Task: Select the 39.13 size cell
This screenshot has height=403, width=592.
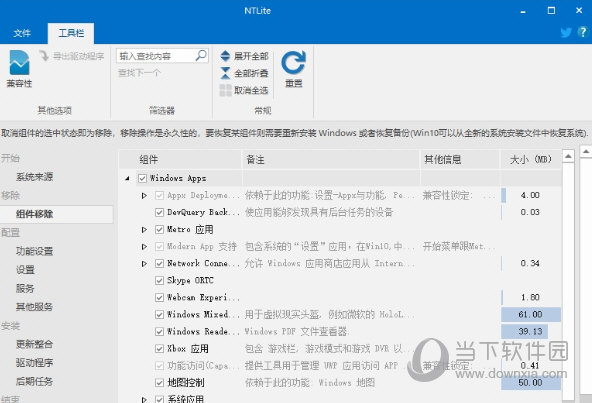Action: (x=530, y=331)
